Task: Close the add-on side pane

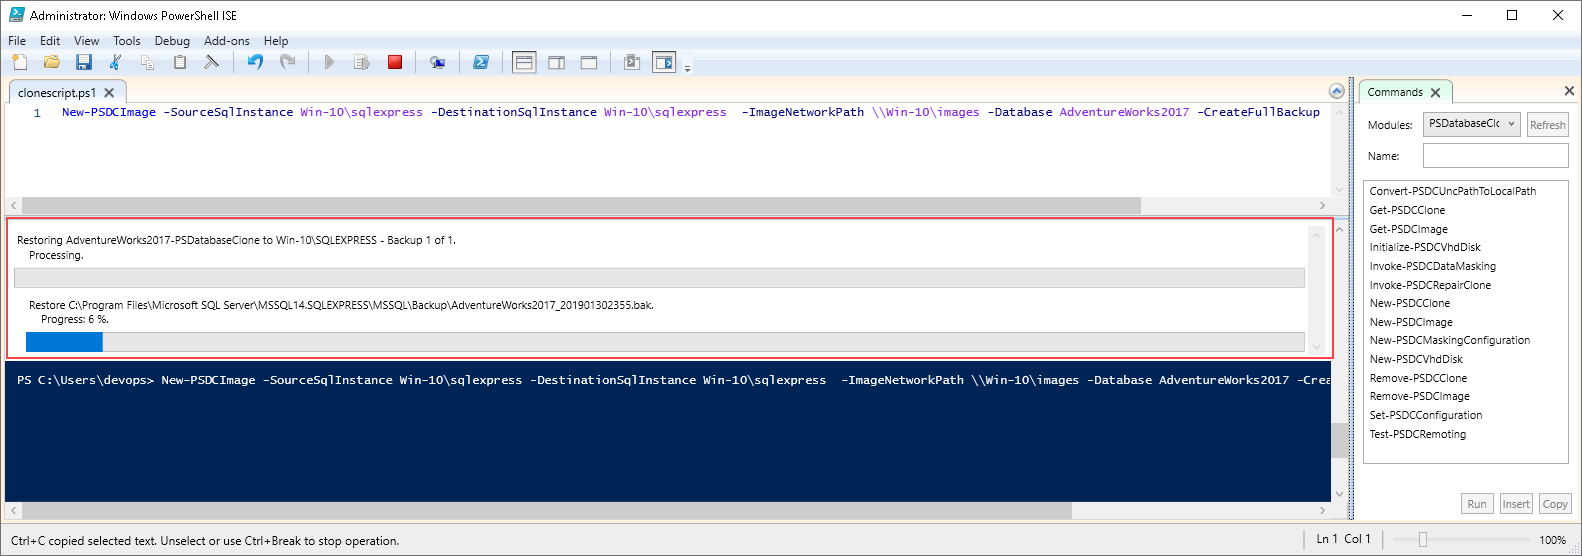Action: click(1569, 91)
